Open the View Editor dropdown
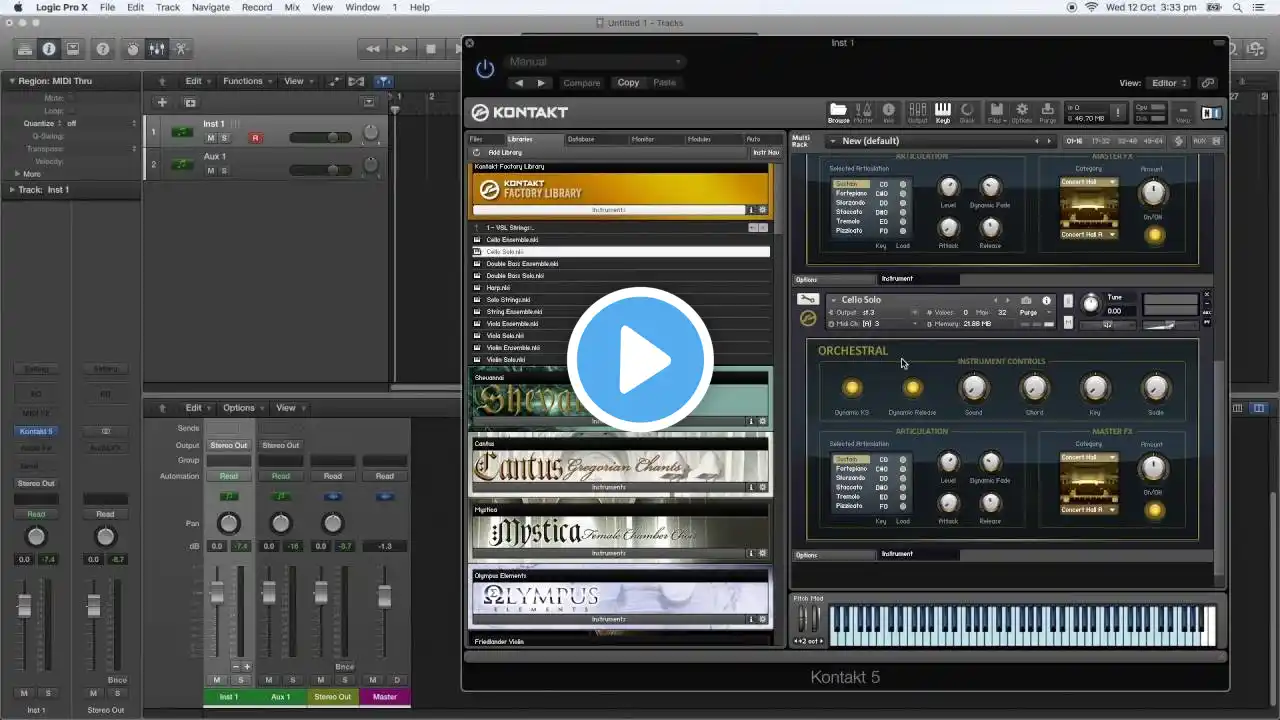 tap(1169, 83)
